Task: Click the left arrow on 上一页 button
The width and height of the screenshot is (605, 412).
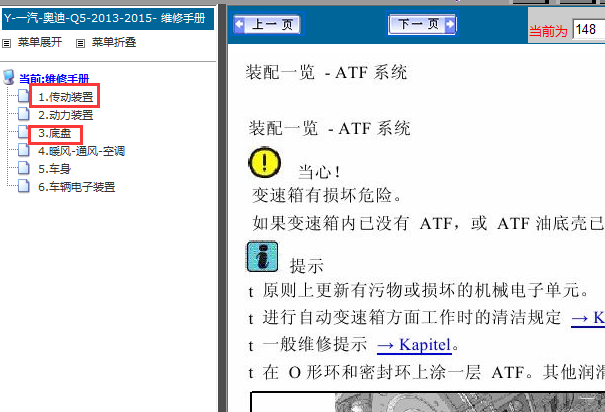Action: (x=239, y=24)
